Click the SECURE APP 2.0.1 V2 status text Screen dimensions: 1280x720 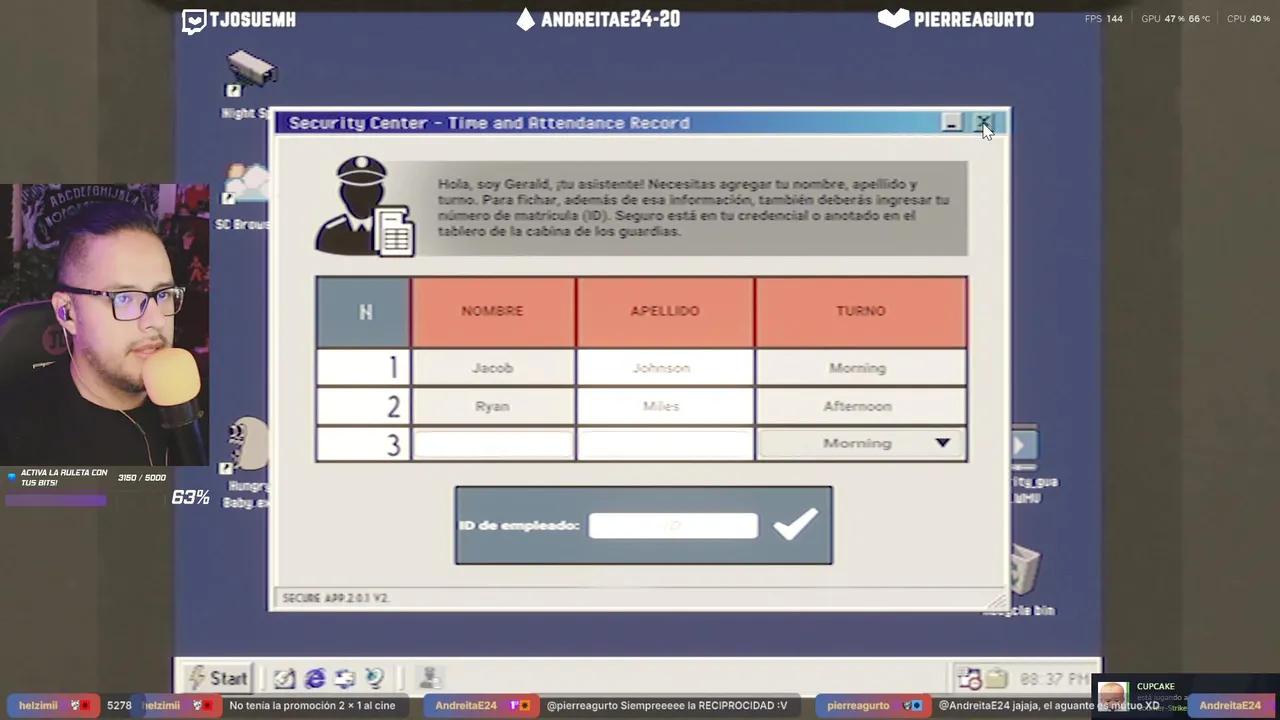tap(336, 598)
